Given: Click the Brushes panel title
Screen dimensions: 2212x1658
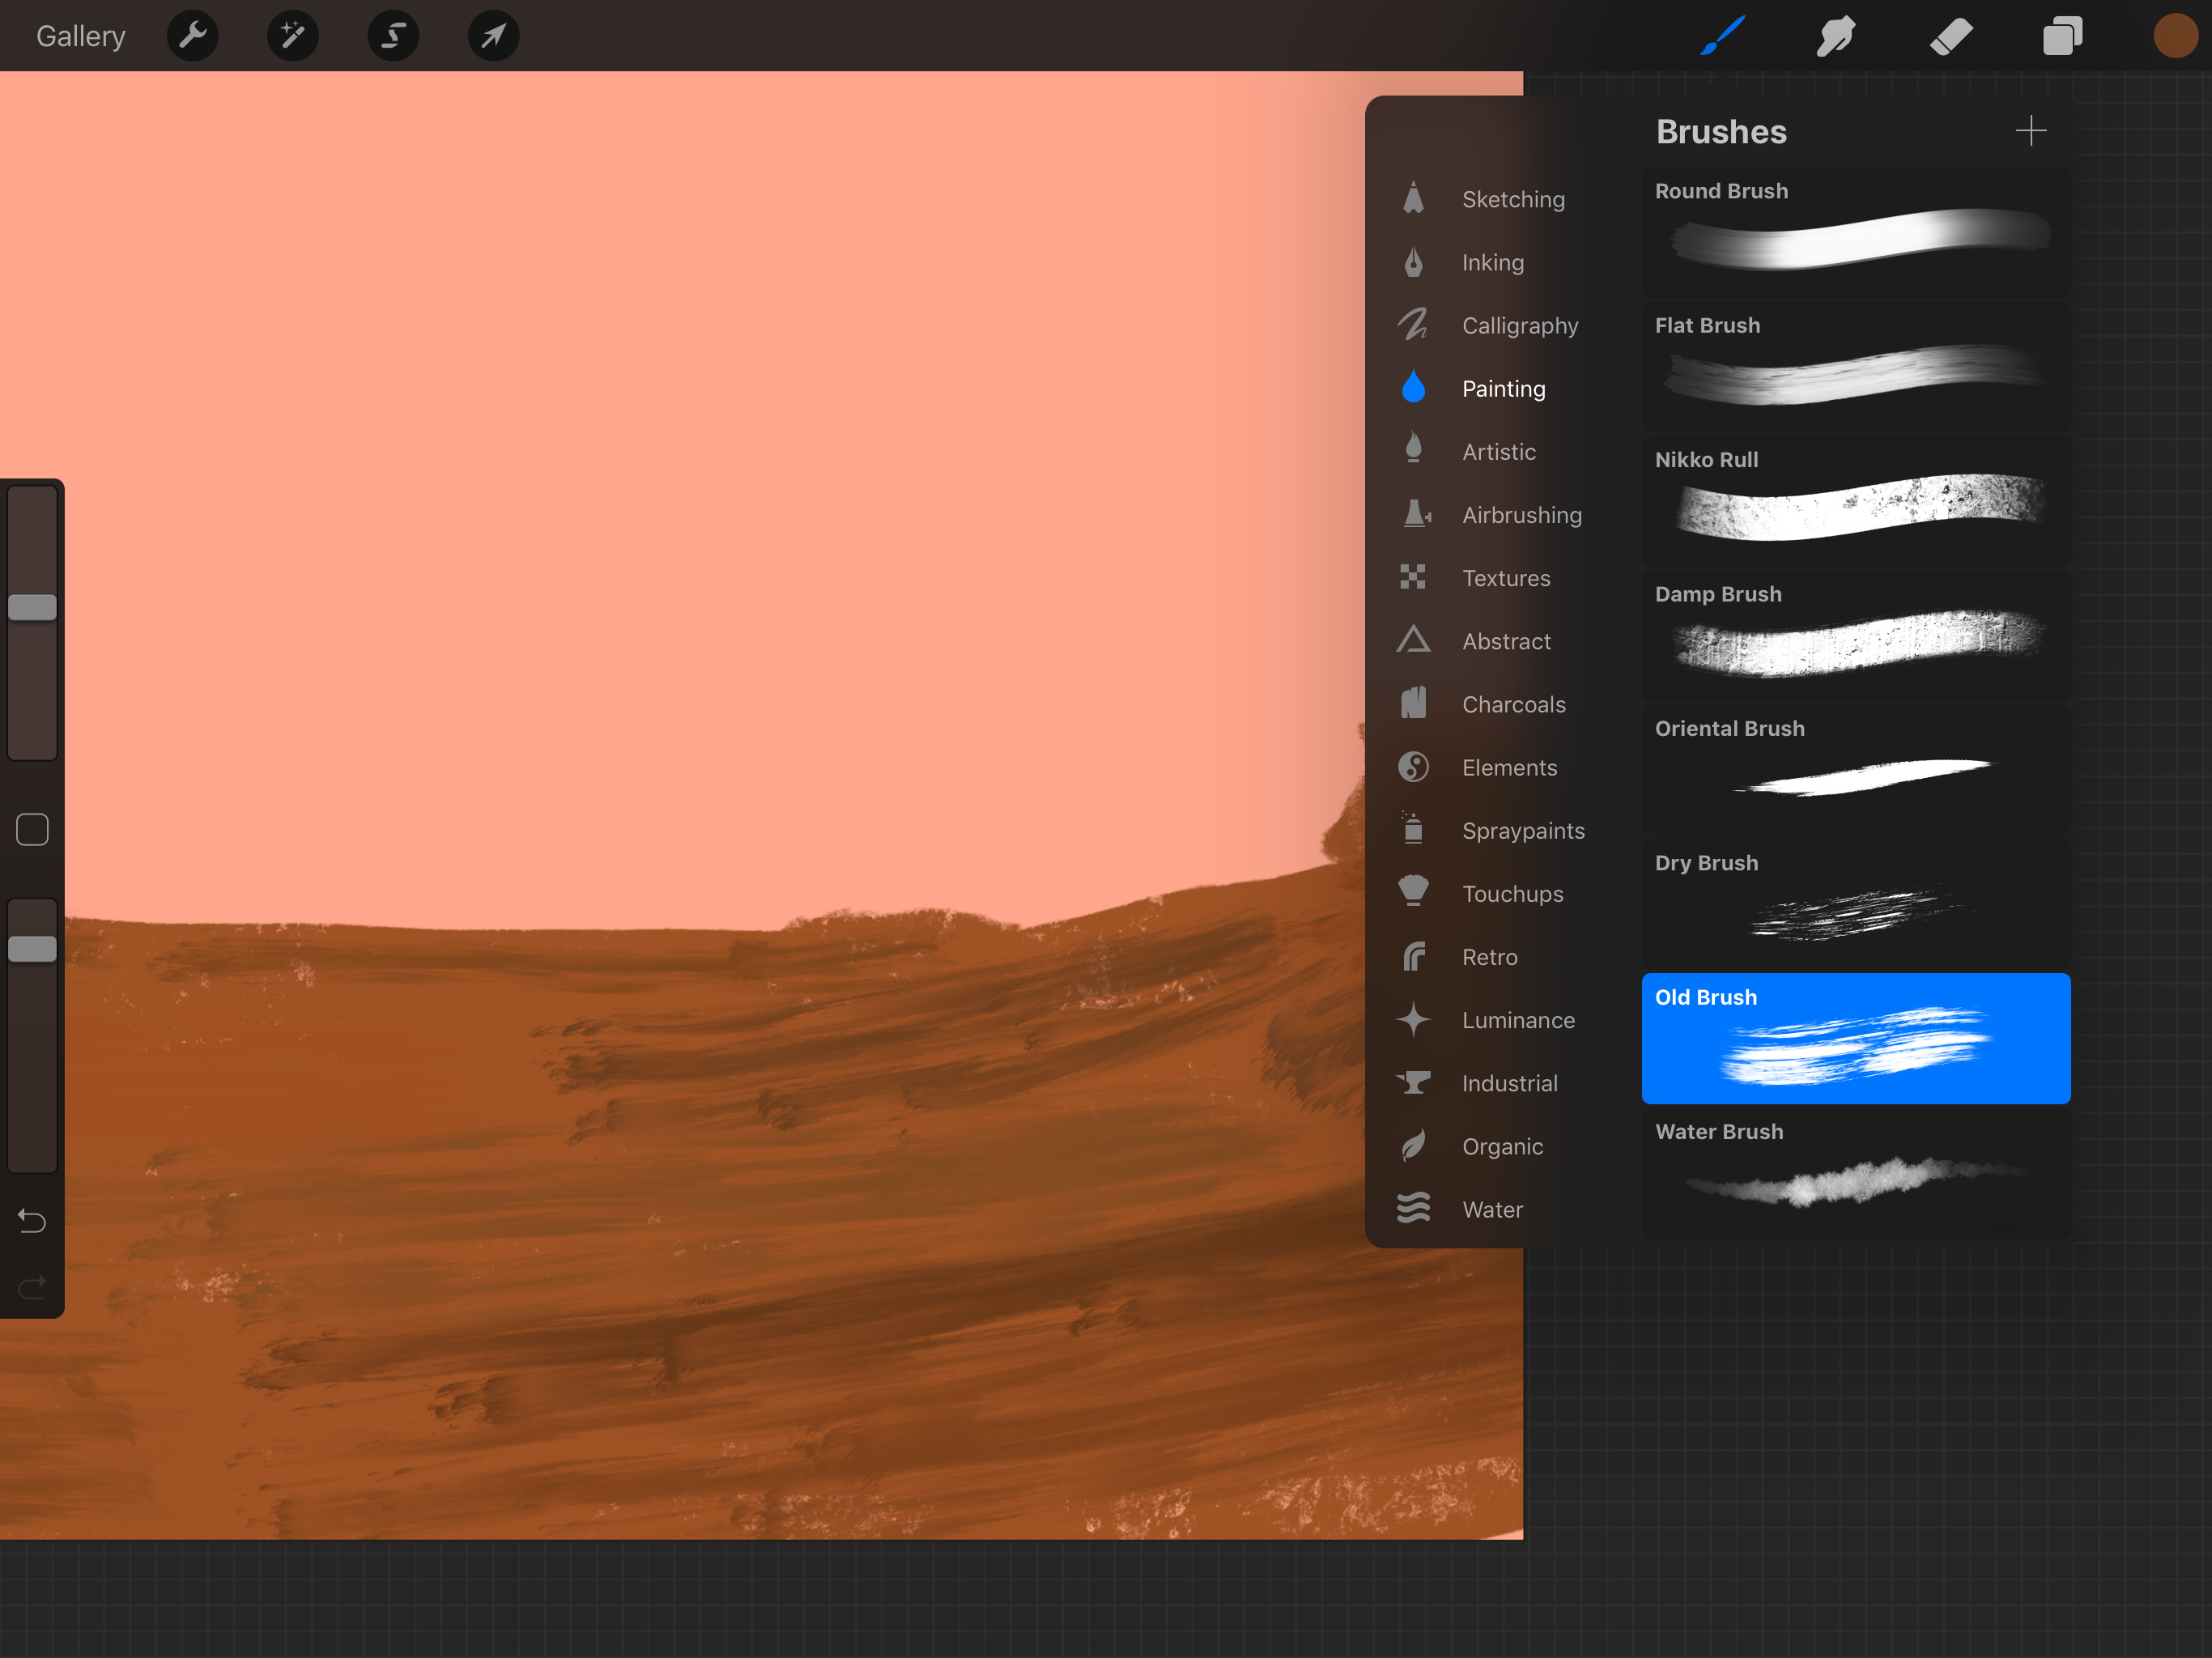Looking at the screenshot, I should tap(1721, 132).
